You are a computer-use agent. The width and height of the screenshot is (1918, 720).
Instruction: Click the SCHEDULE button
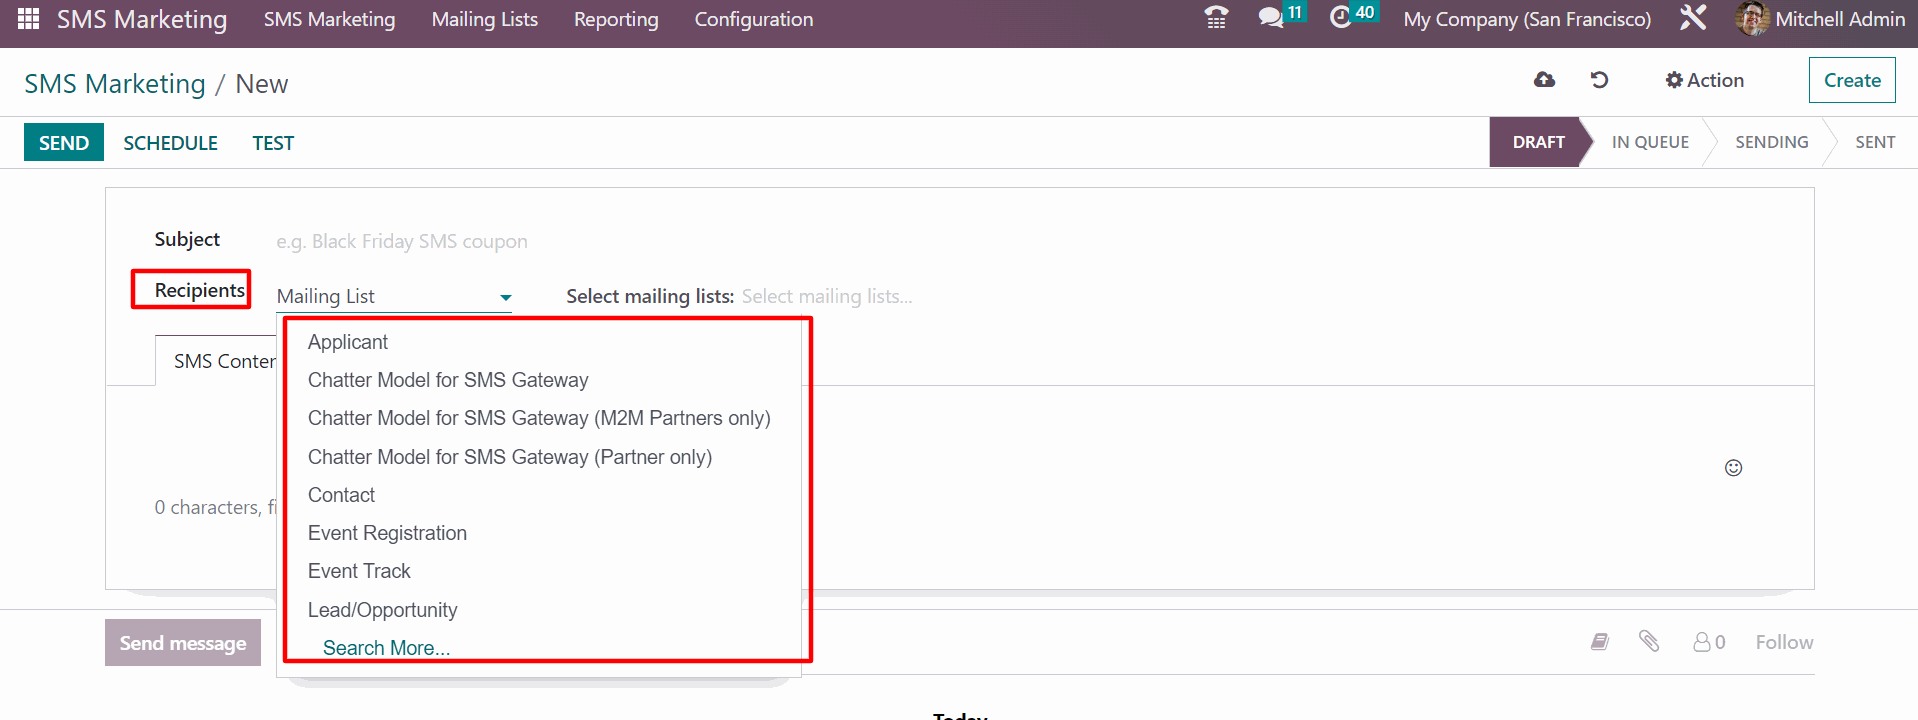(170, 143)
